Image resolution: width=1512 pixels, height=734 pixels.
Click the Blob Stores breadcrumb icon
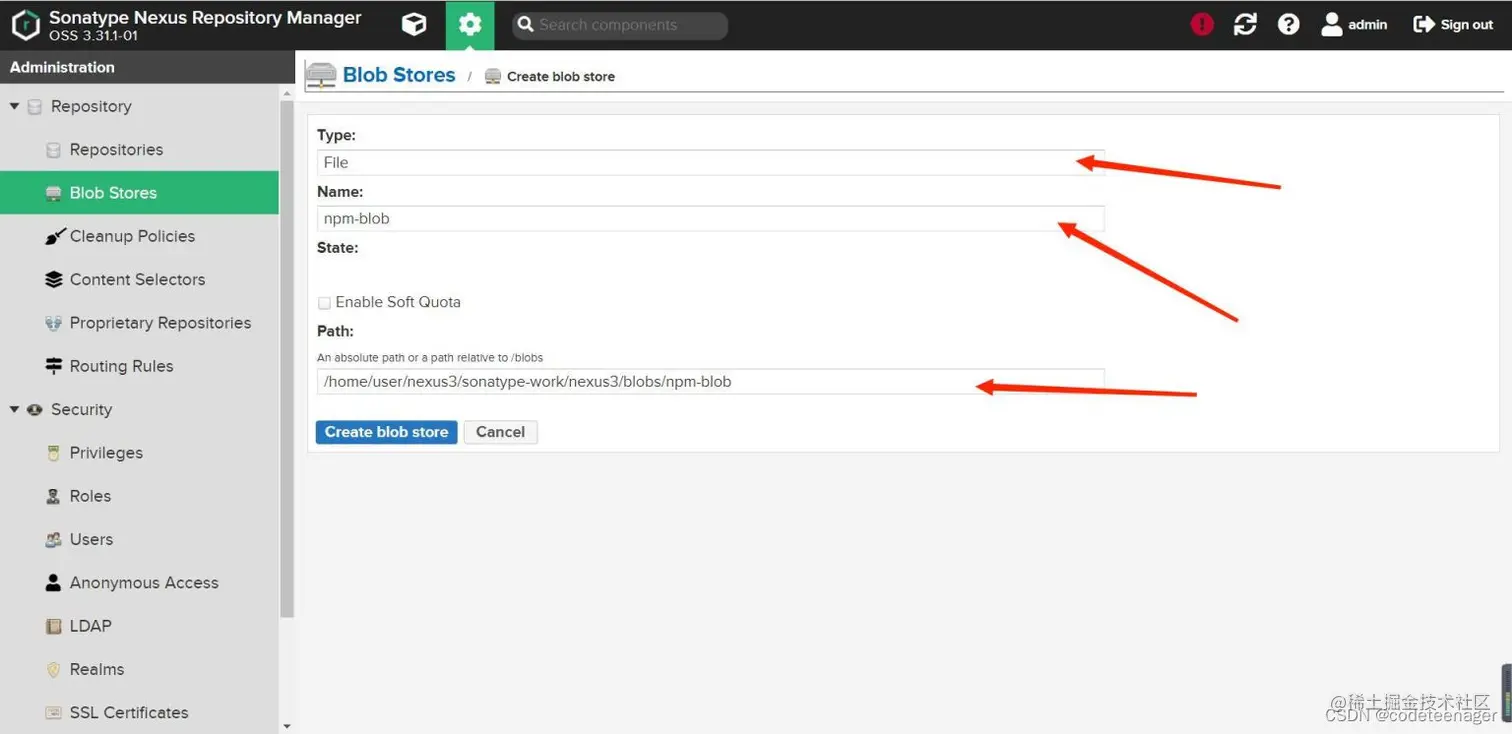point(321,75)
